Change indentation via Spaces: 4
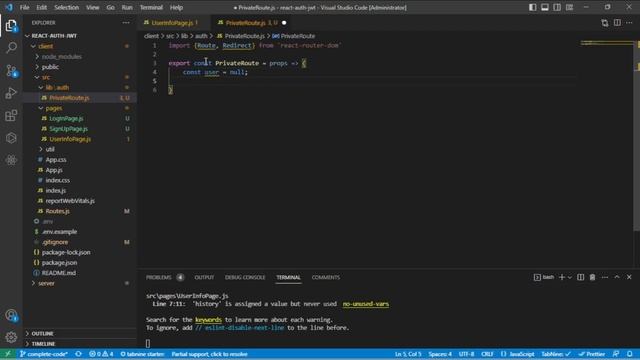The width and height of the screenshot is (640, 360). pyautogui.click(x=440, y=354)
